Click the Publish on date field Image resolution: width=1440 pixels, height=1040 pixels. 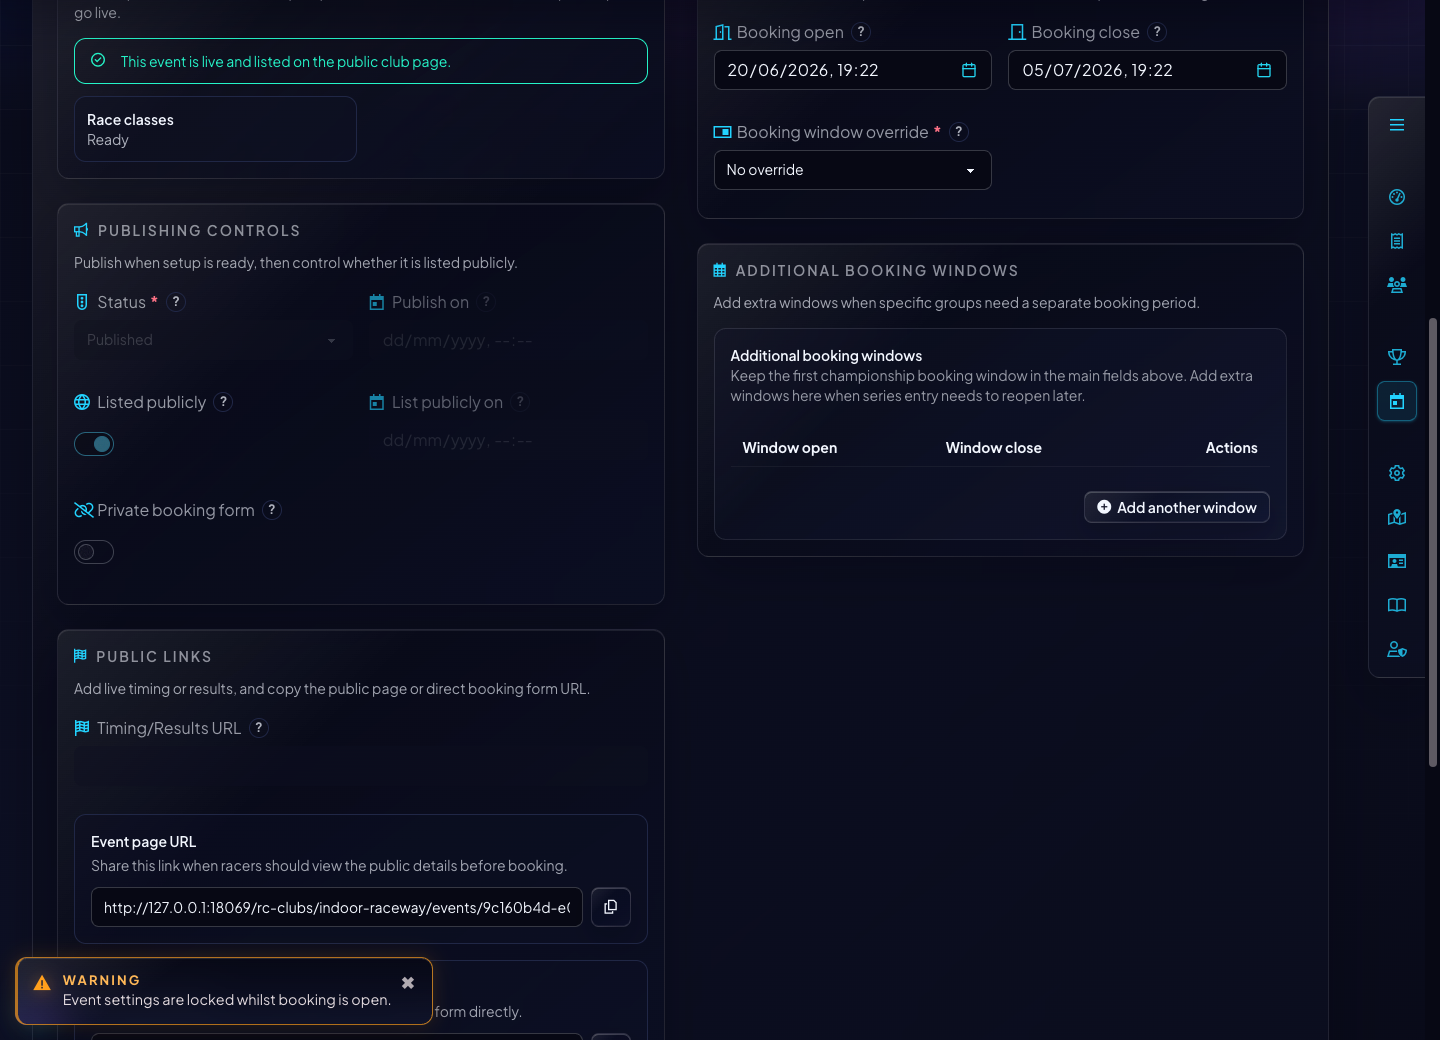508,340
